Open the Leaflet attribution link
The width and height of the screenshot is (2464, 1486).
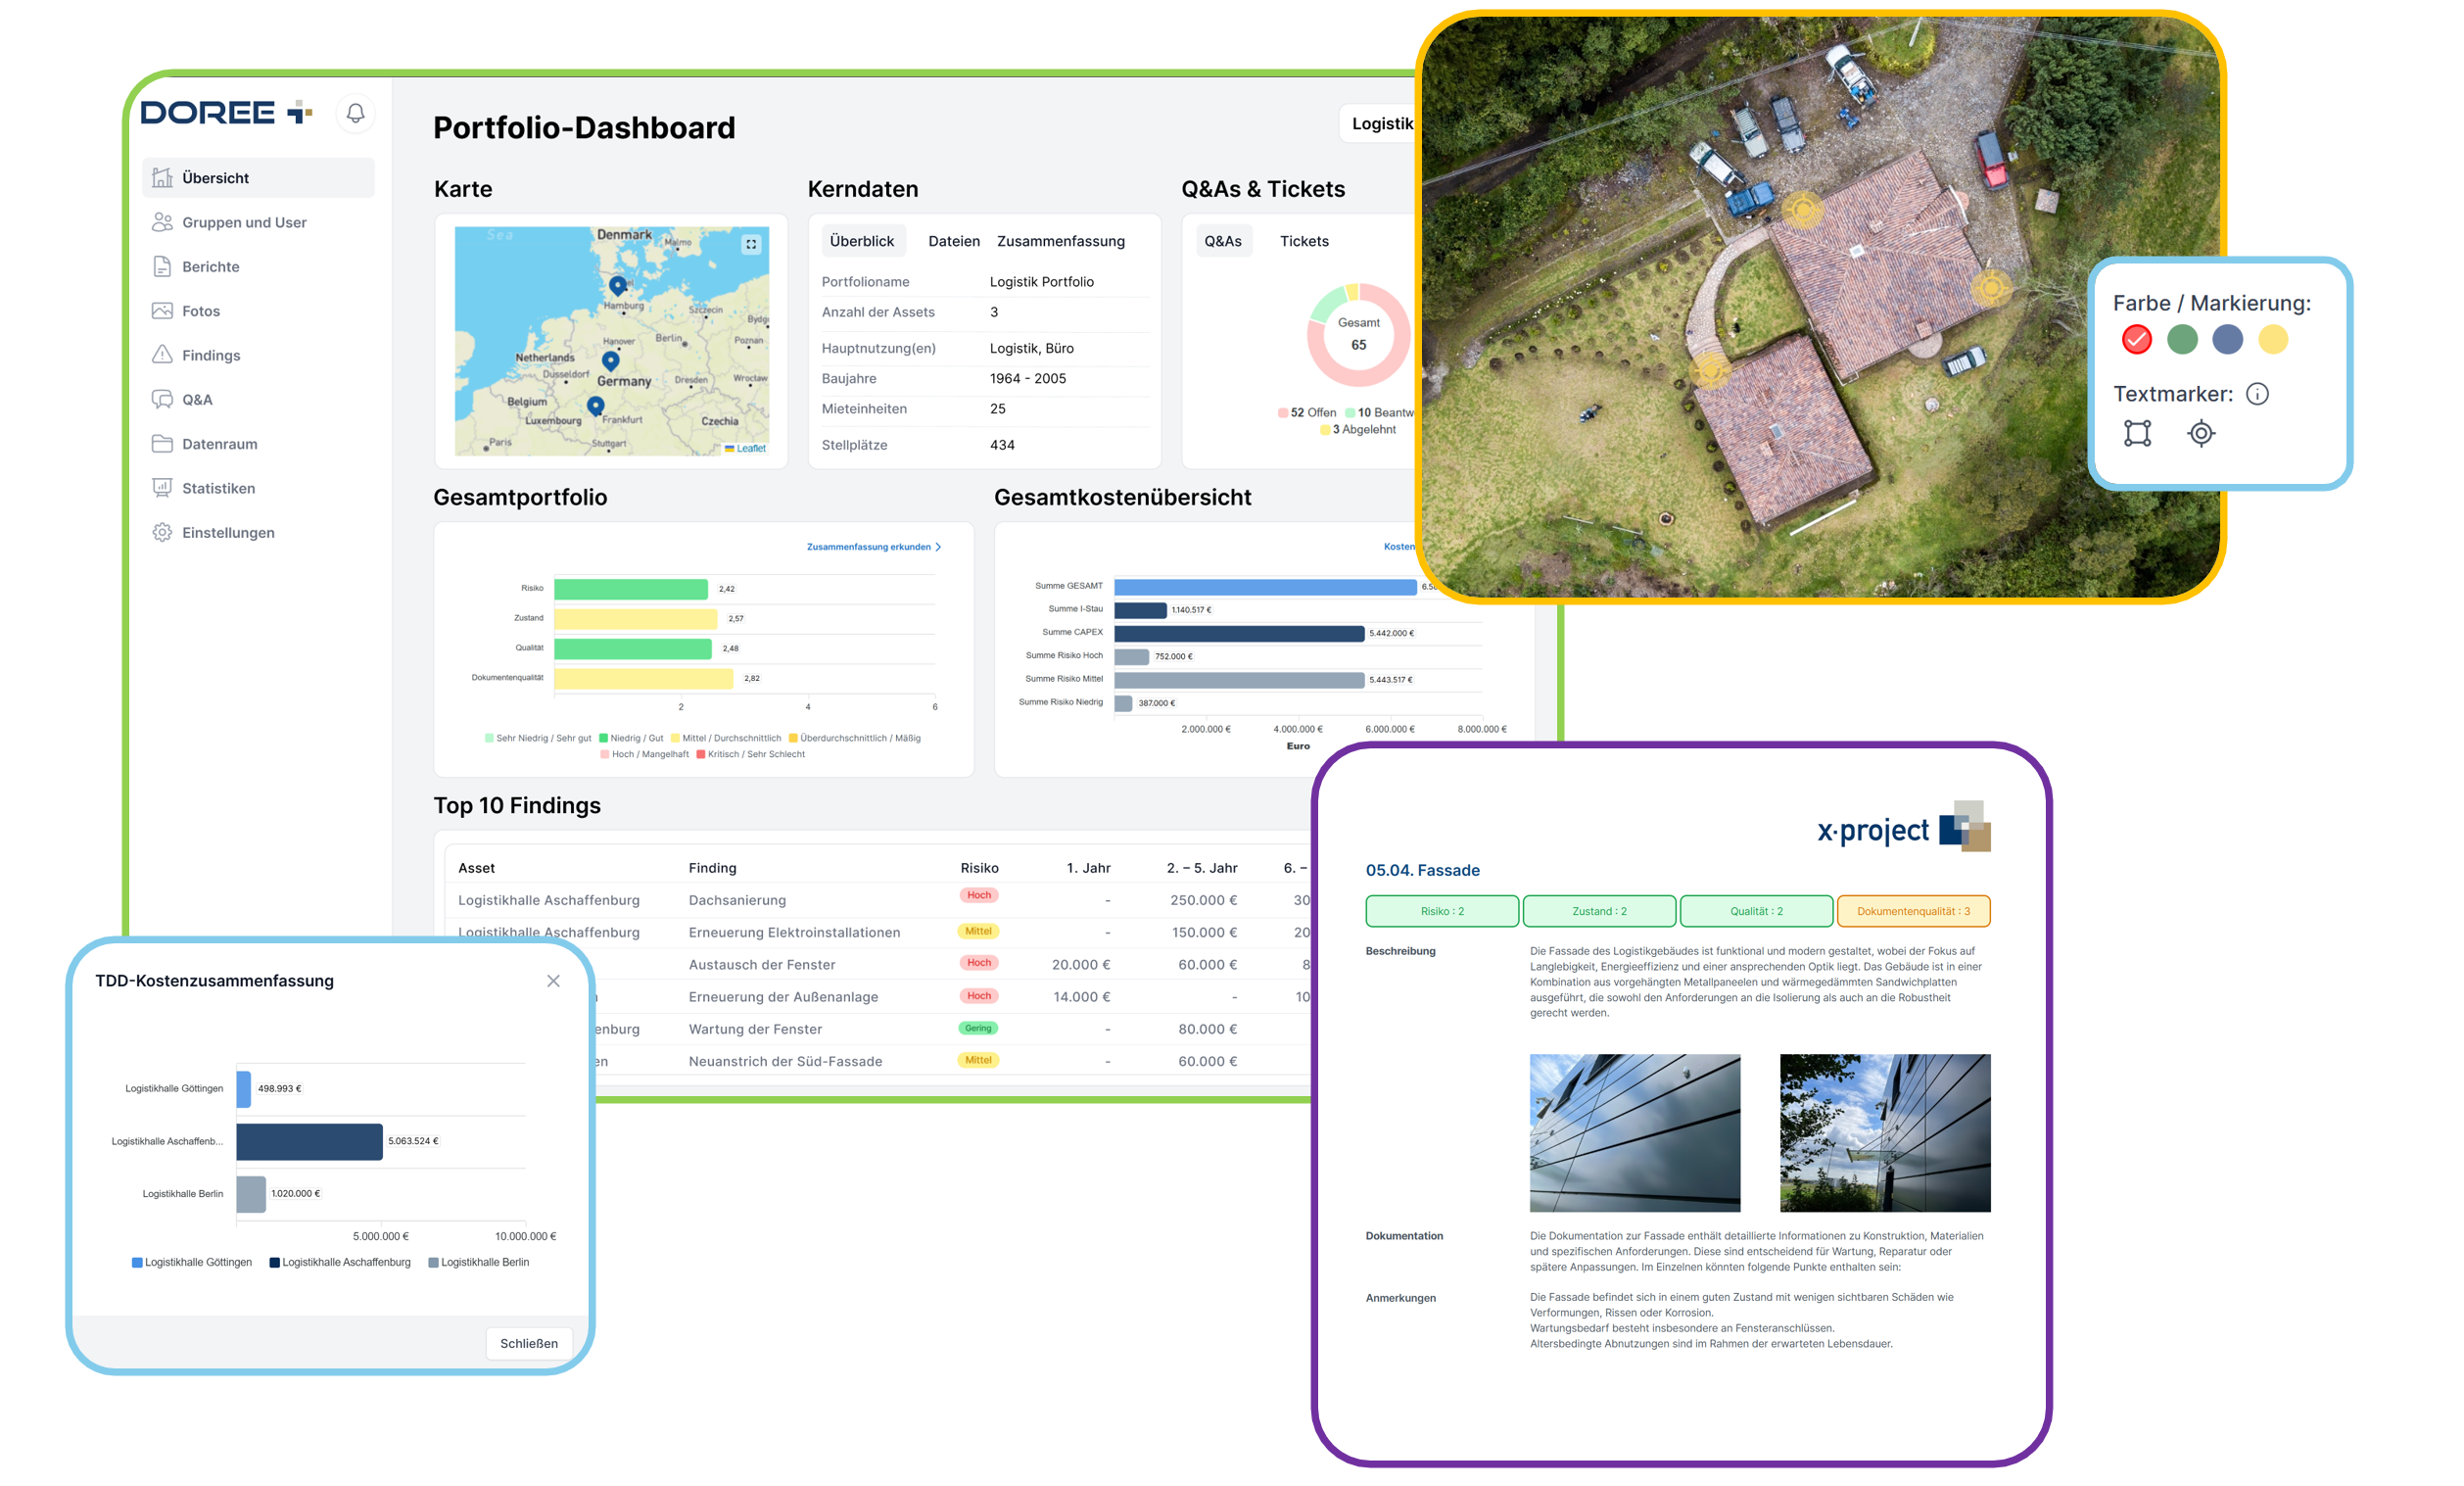click(x=750, y=448)
